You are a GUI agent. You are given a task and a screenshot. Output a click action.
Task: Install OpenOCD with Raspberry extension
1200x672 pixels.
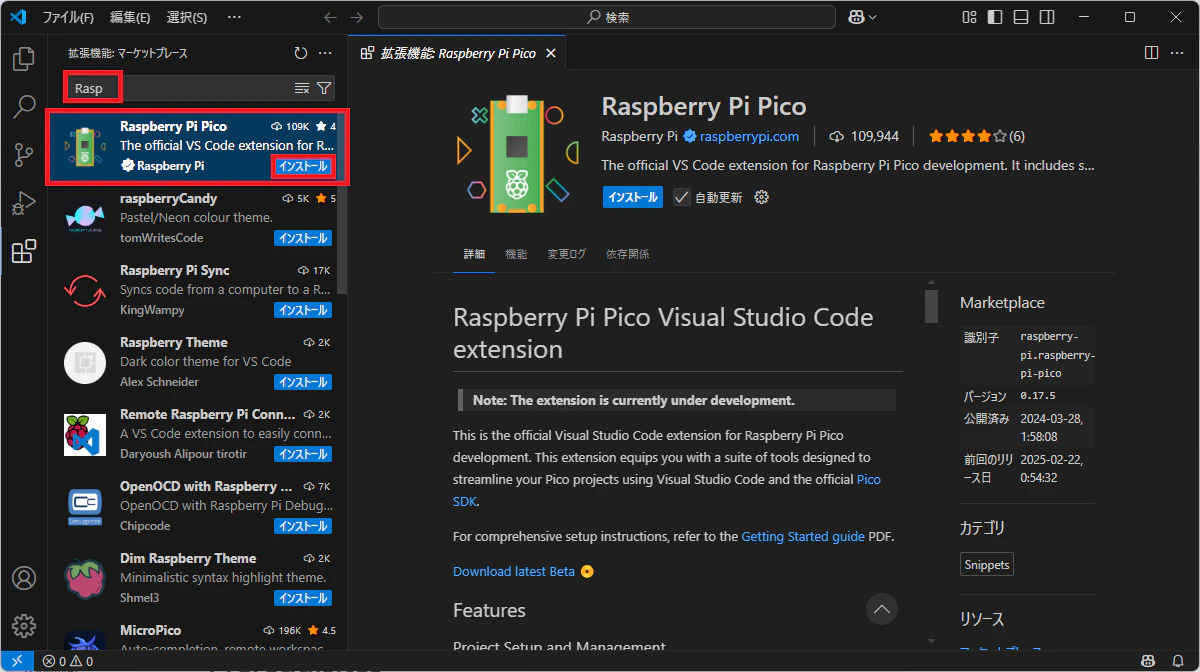[302, 526]
